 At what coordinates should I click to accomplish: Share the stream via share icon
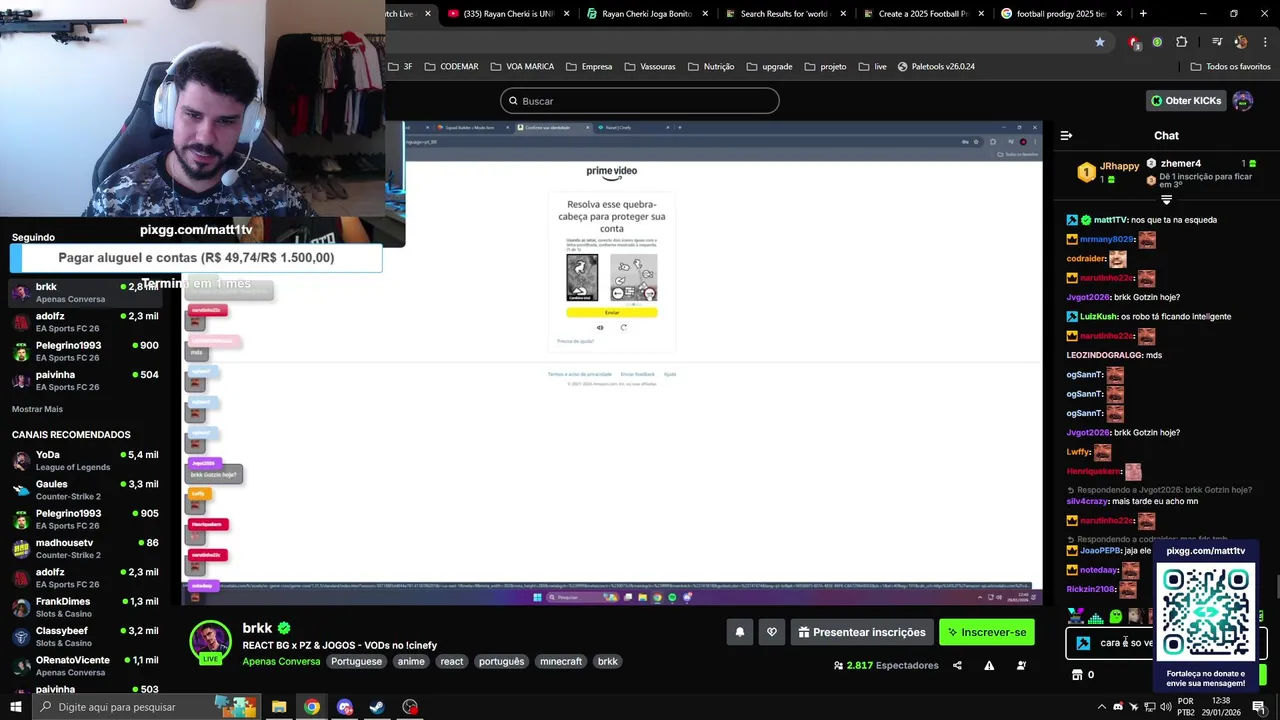pos(957,665)
